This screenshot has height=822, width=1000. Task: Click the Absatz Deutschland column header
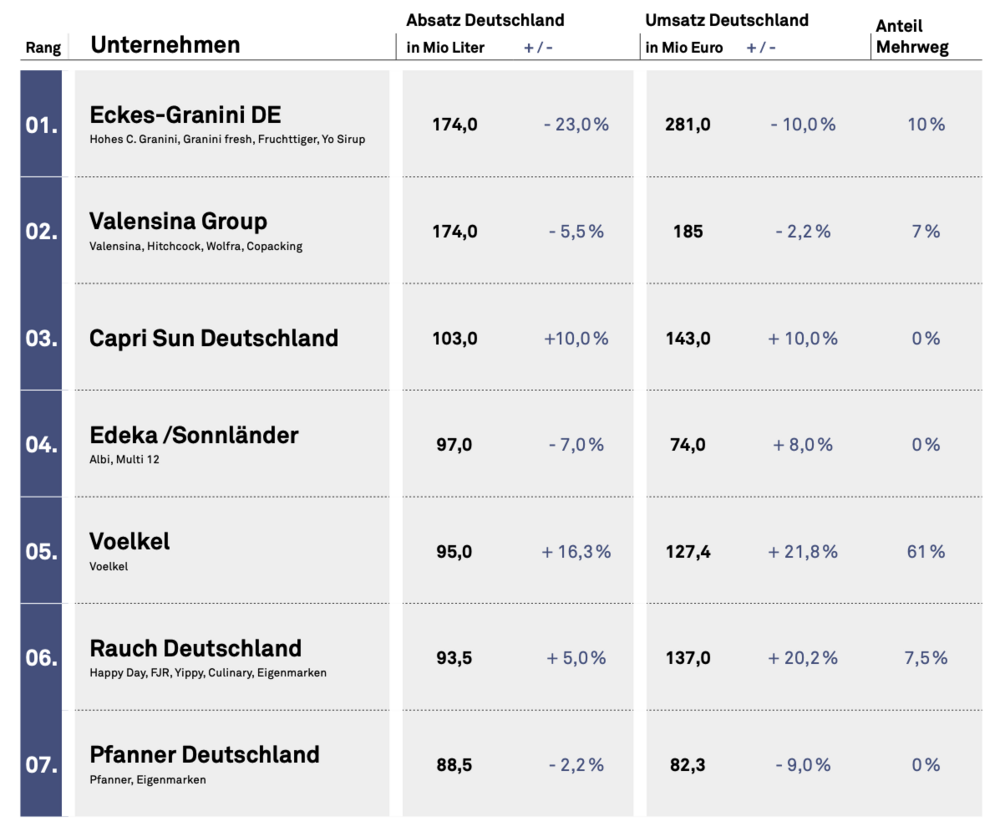click(x=485, y=20)
